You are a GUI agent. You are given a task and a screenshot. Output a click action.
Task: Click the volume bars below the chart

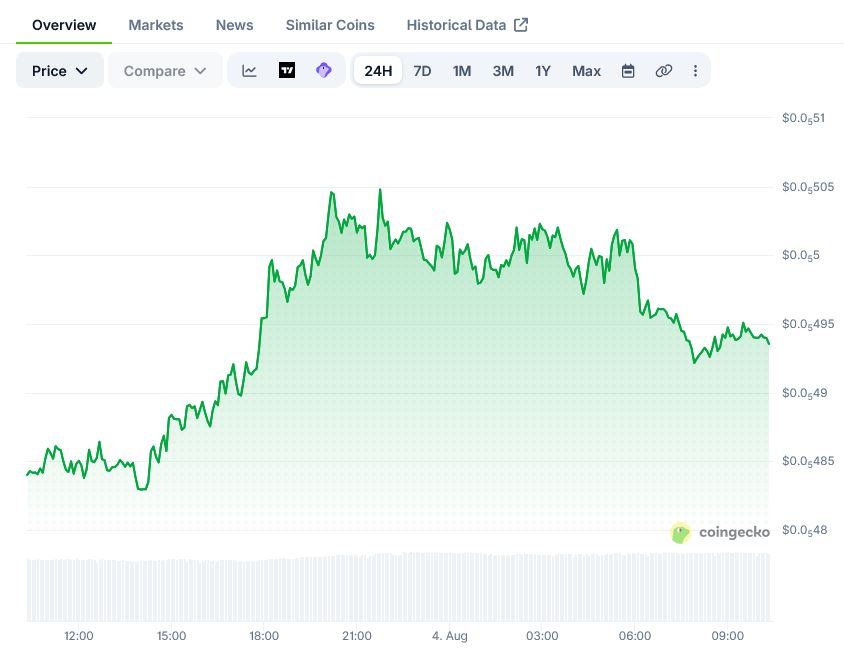pyautogui.click(x=399, y=587)
